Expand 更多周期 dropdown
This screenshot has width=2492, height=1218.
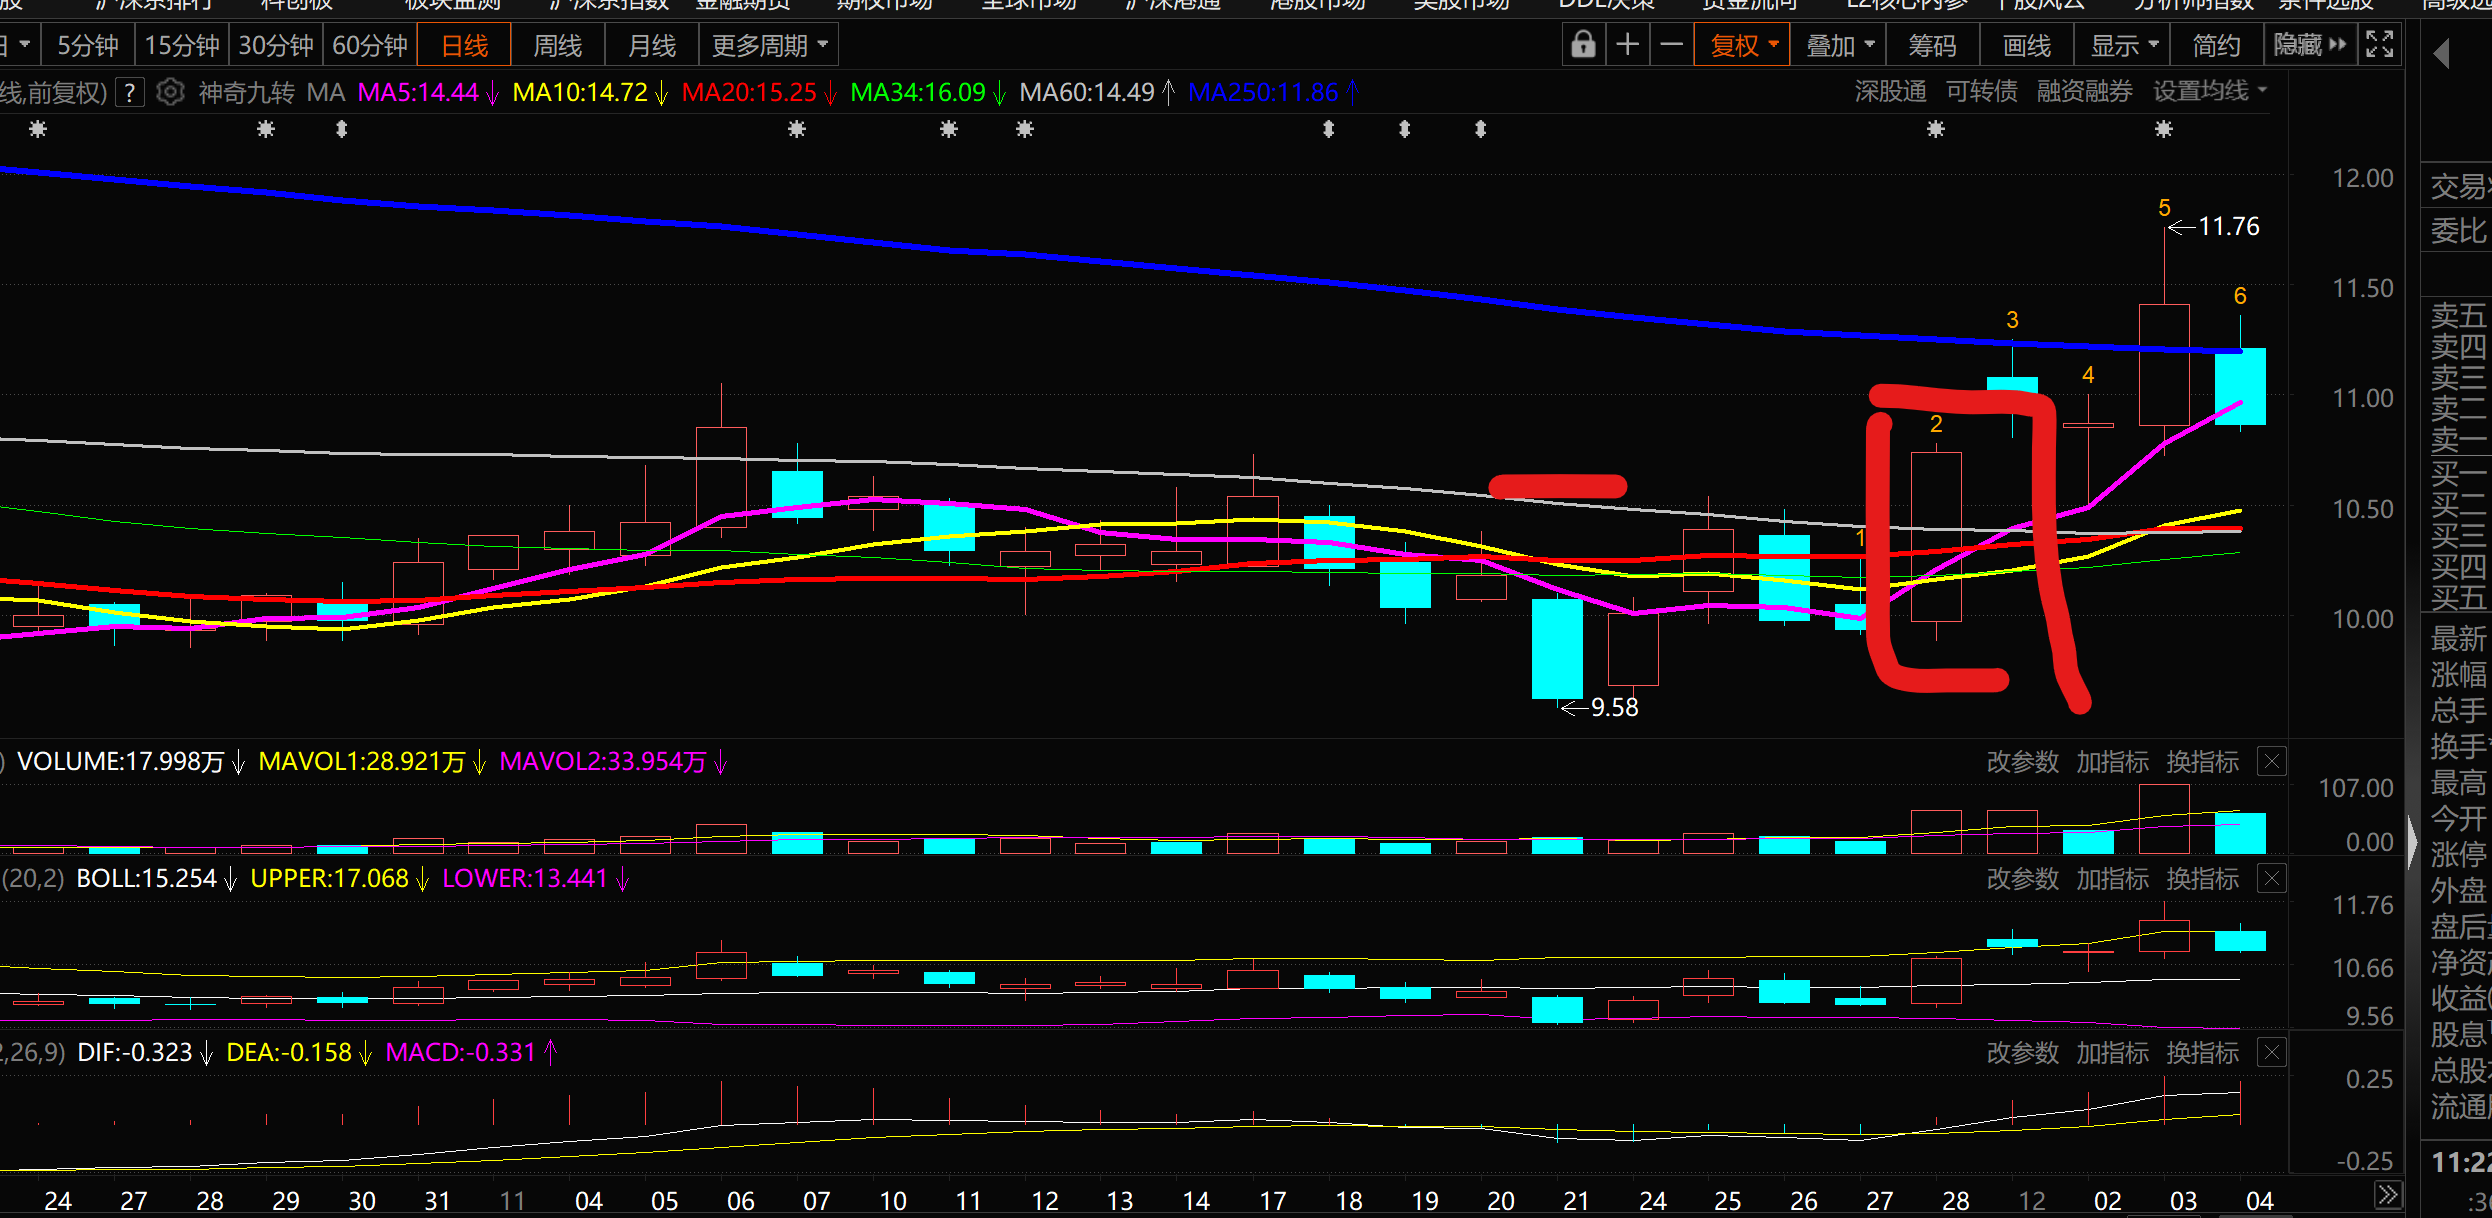click(769, 45)
